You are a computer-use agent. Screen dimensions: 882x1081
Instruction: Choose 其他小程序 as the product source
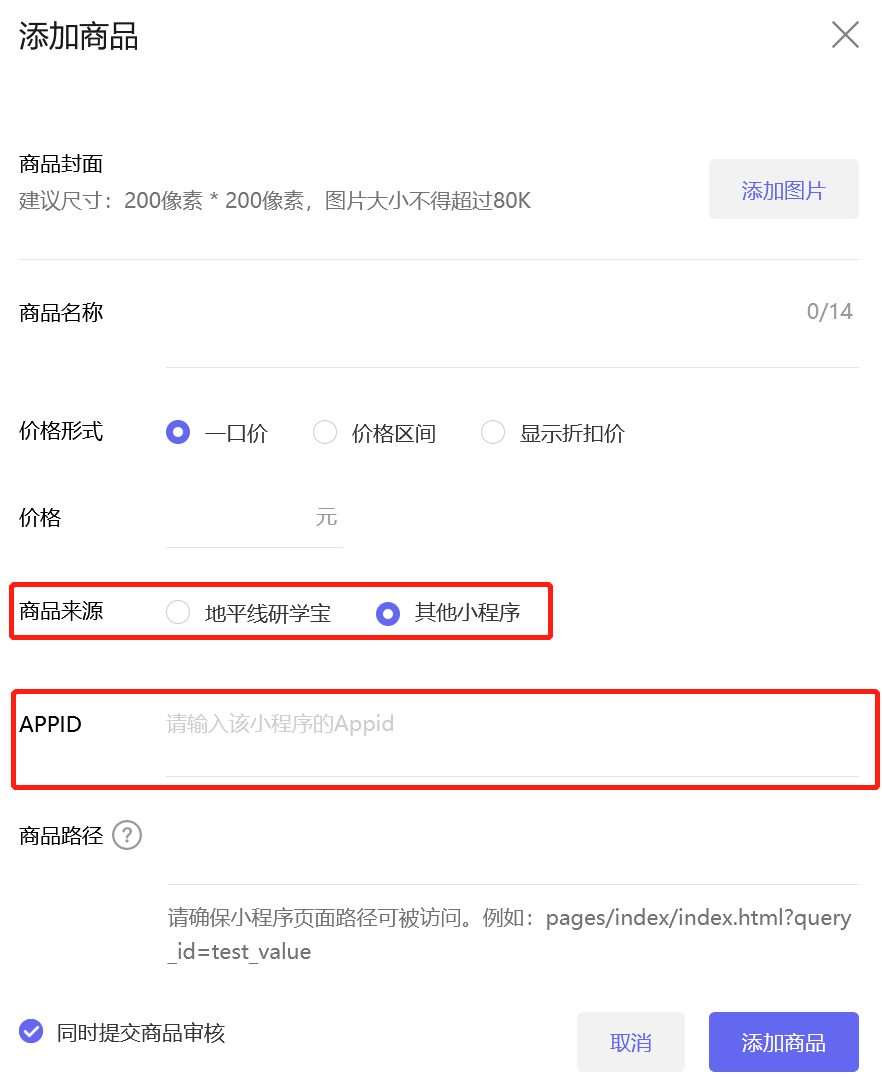point(388,613)
